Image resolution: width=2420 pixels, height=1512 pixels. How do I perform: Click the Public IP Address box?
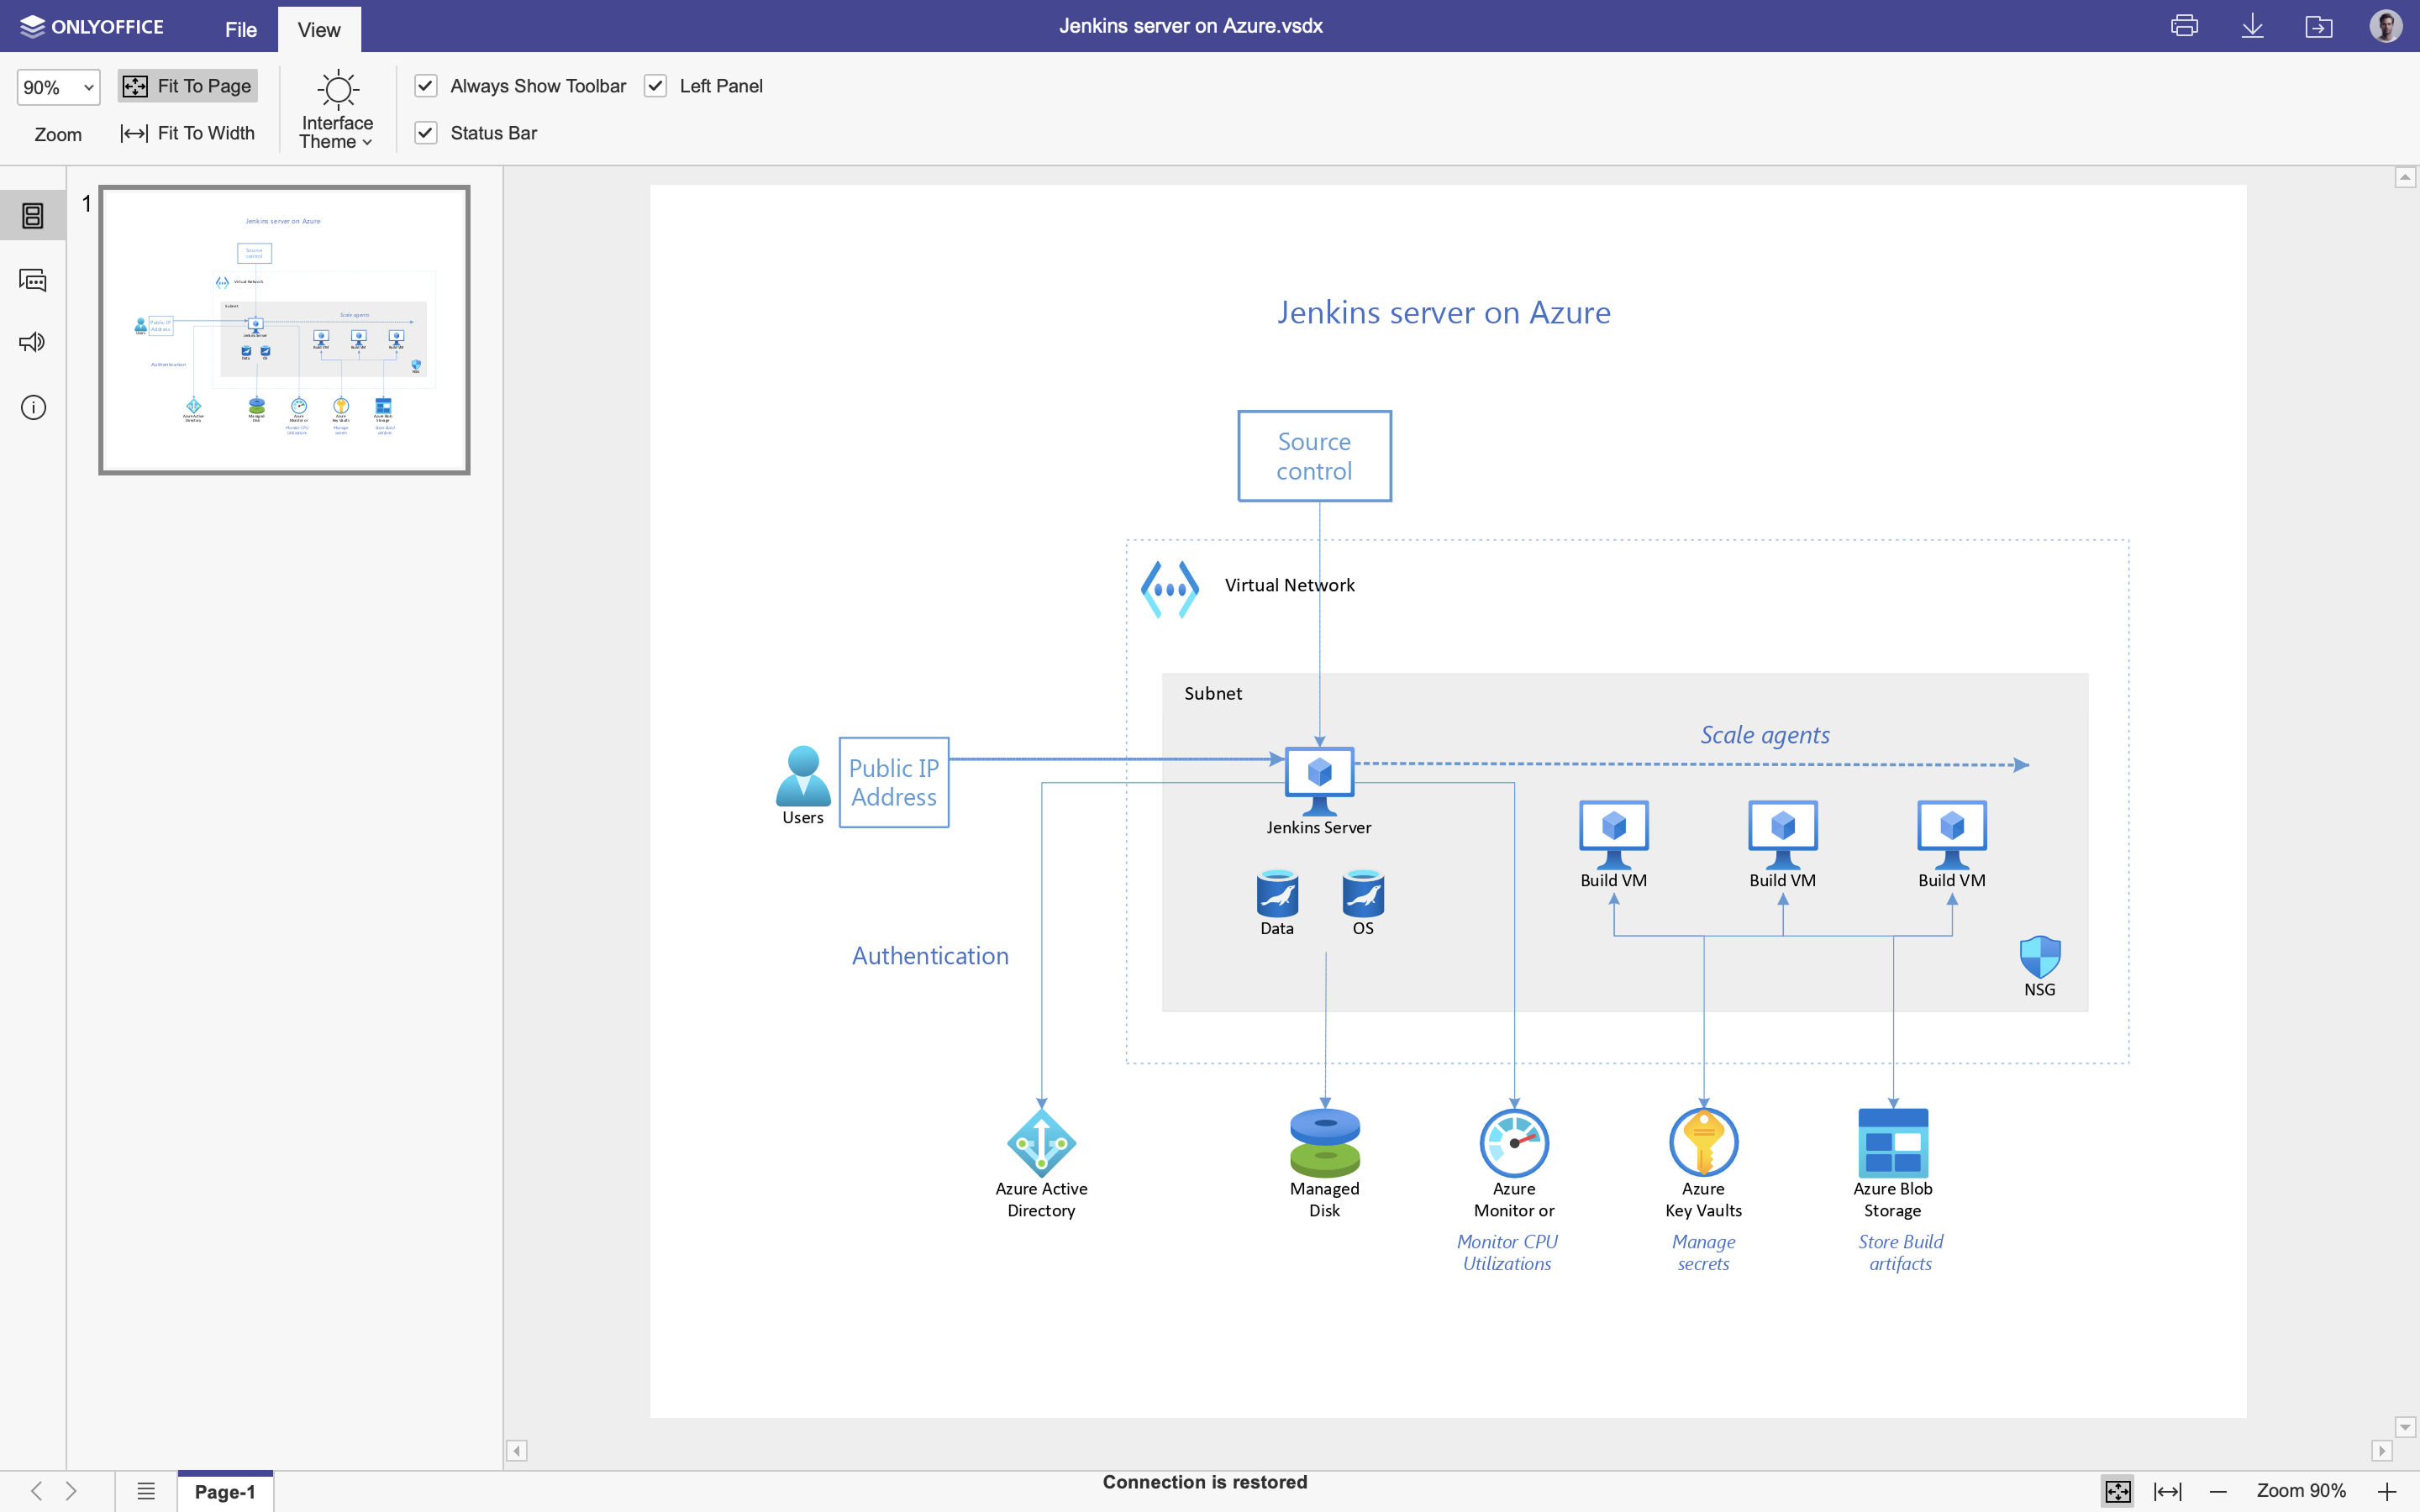click(x=894, y=783)
